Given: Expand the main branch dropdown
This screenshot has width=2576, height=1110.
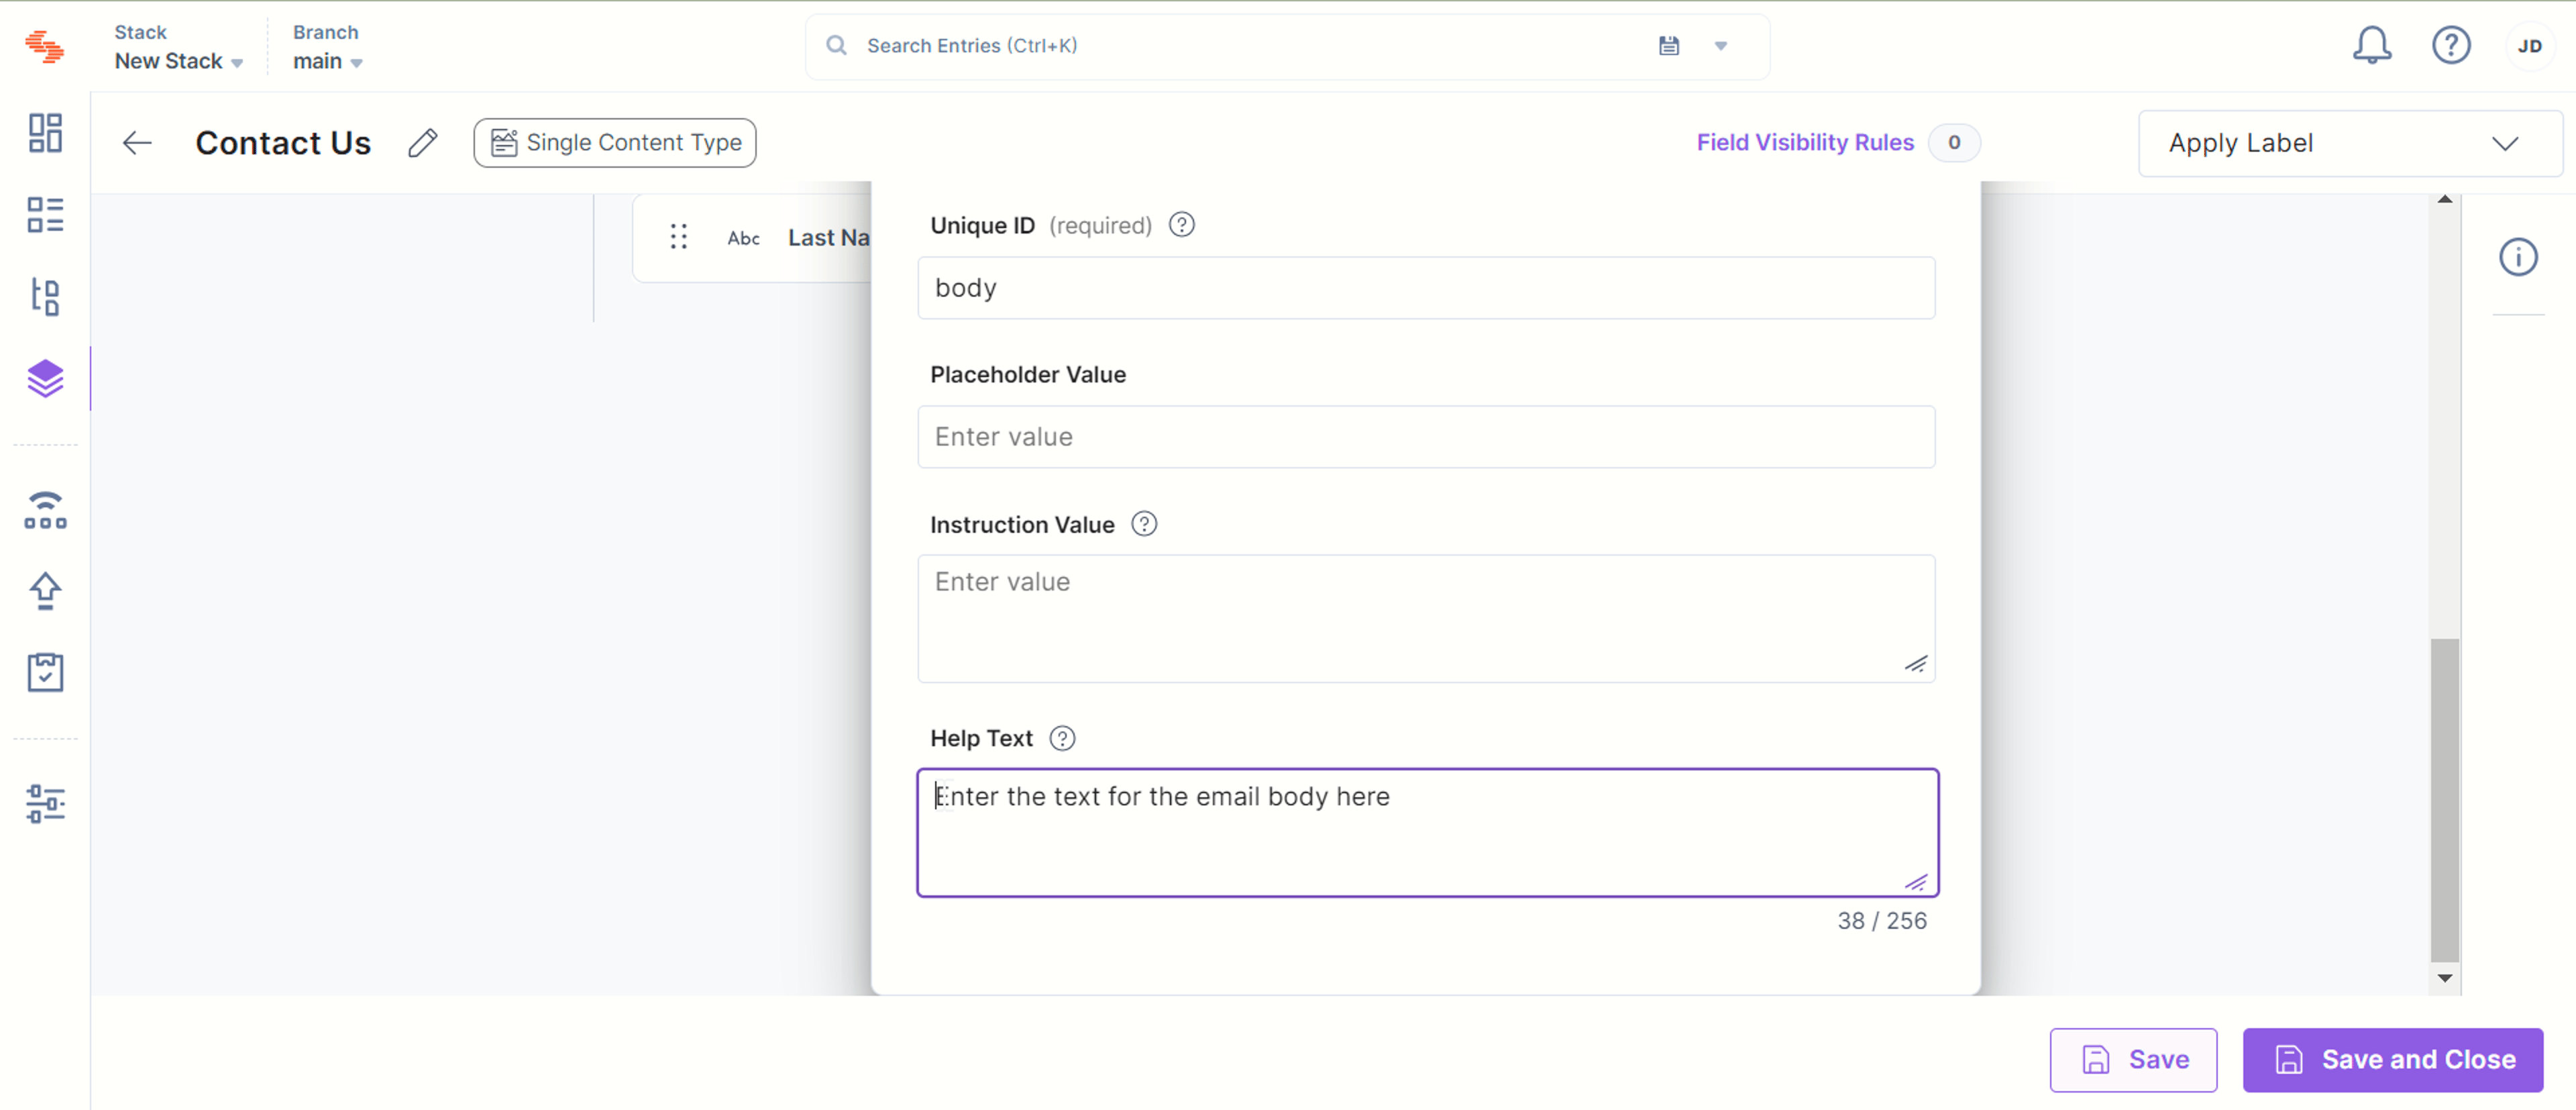Looking at the screenshot, I should click(327, 61).
